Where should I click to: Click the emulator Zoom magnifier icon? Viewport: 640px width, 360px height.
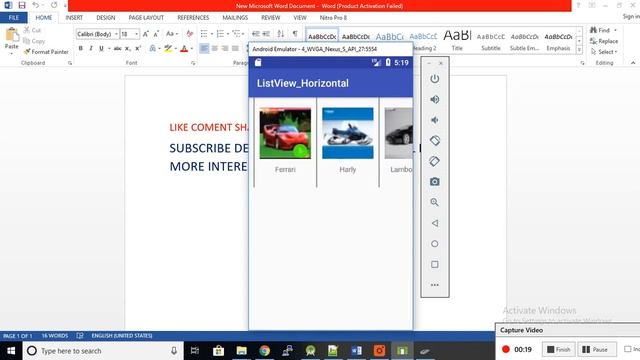(435, 202)
